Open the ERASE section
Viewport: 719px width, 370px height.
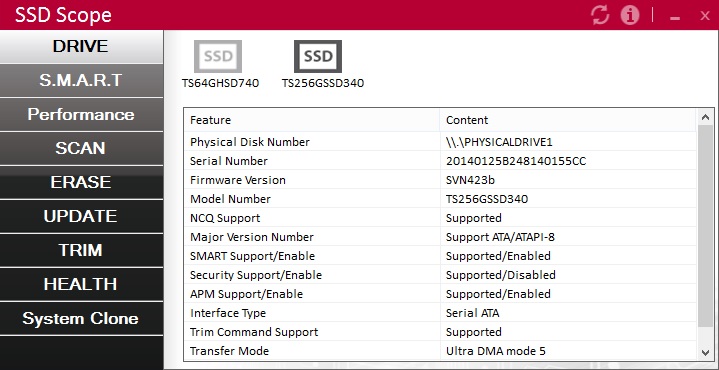[x=81, y=182]
